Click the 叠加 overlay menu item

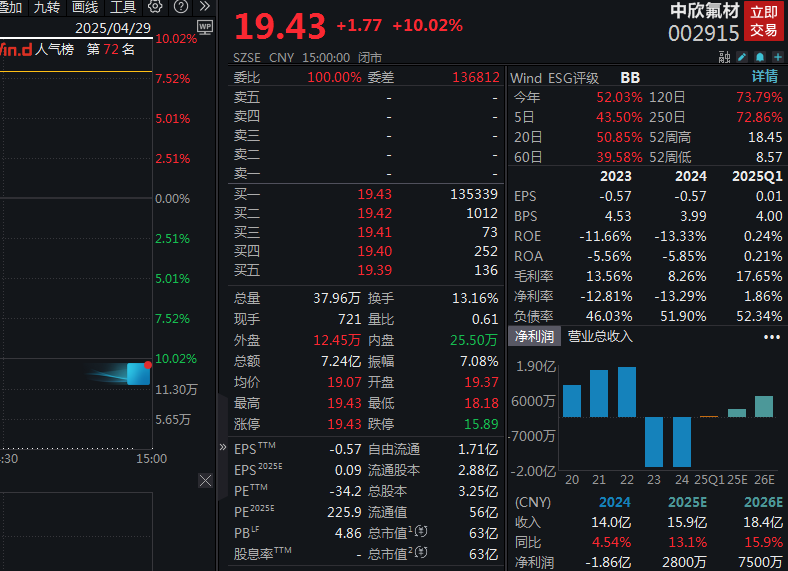11,7
